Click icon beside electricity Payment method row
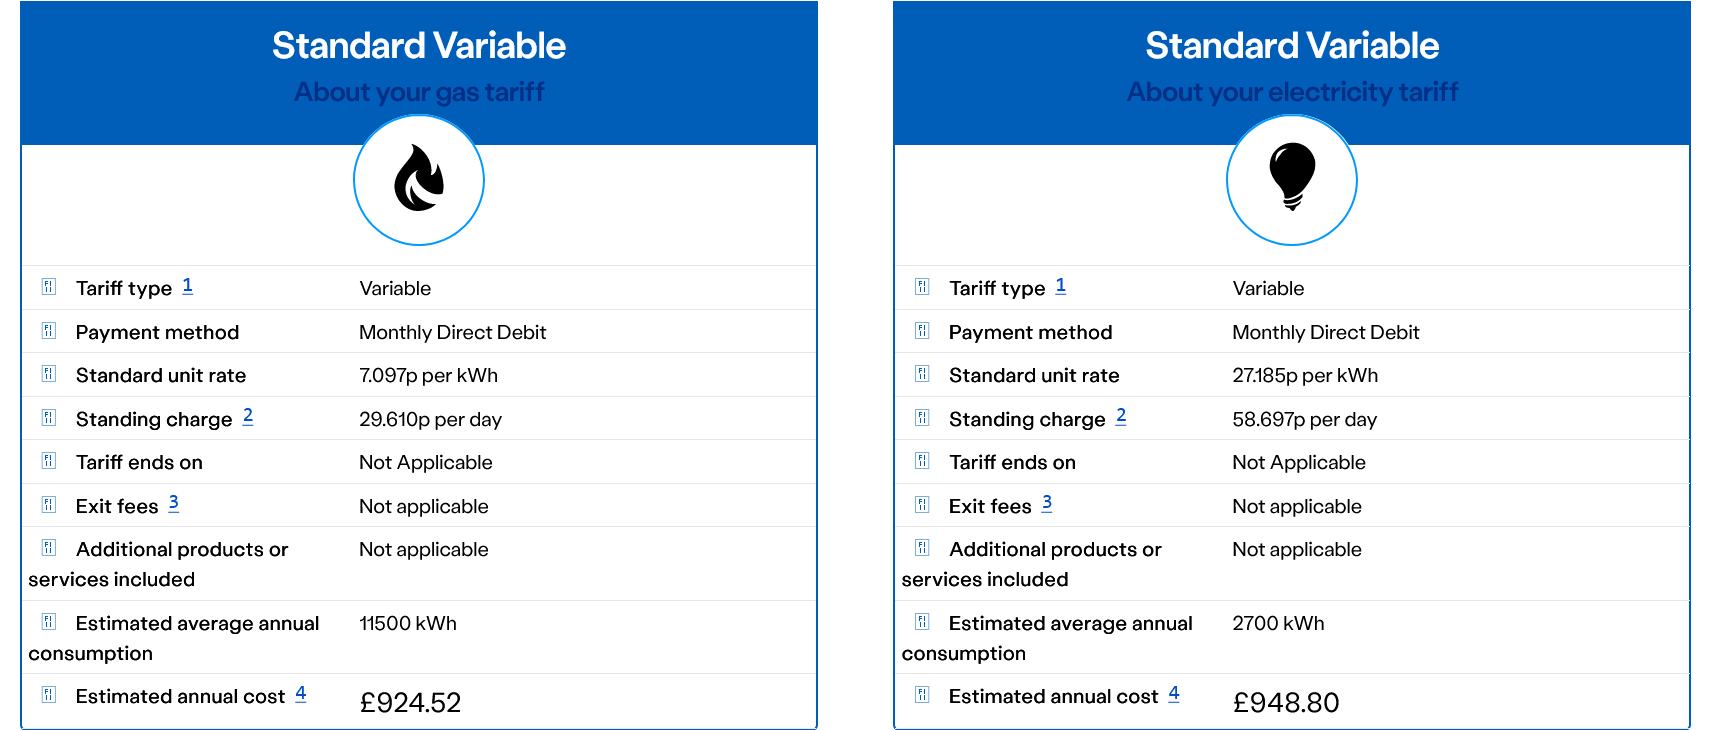The width and height of the screenshot is (1710, 730). pyautogui.click(x=922, y=331)
